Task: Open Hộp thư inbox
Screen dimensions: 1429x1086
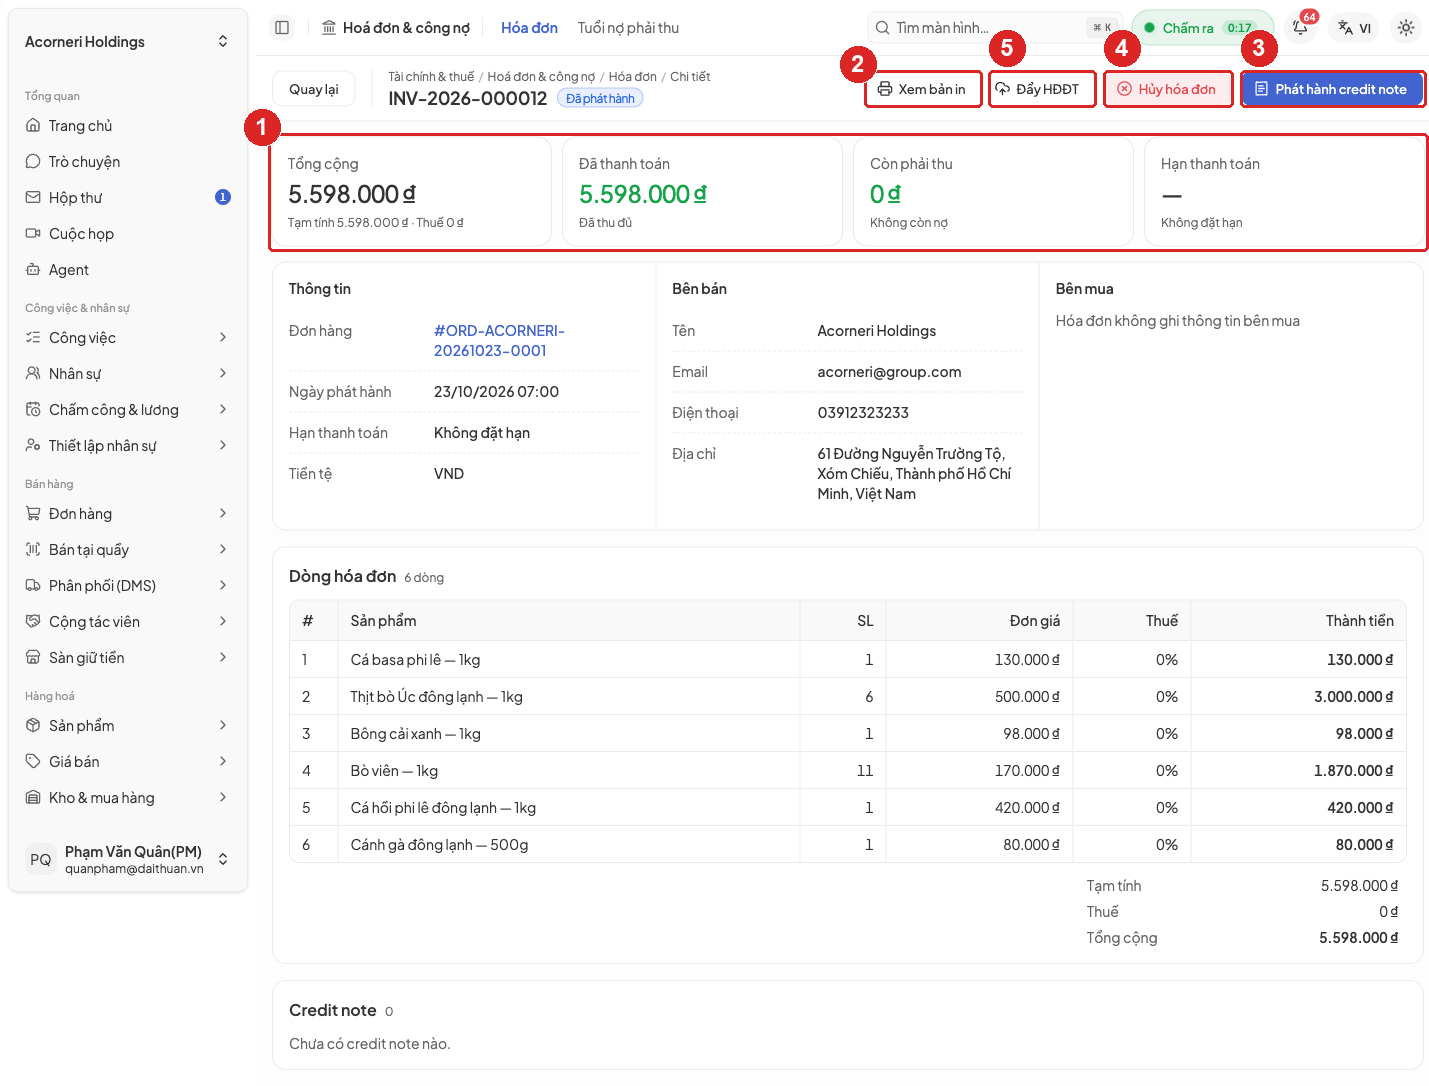Action: [128, 198]
